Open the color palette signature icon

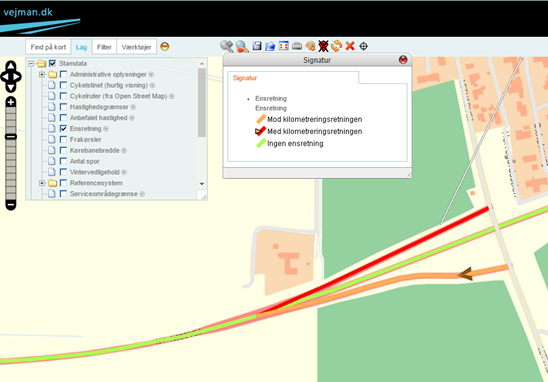click(x=310, y=46)
